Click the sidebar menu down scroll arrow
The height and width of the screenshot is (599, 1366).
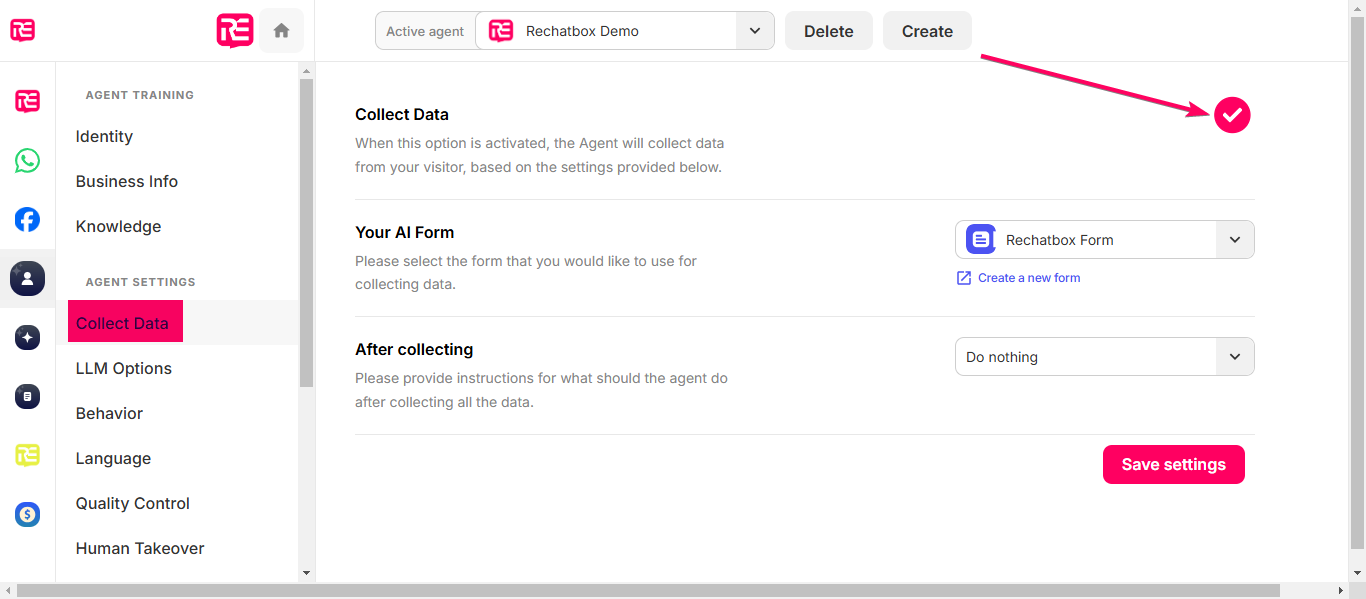(x=307, y=573)
